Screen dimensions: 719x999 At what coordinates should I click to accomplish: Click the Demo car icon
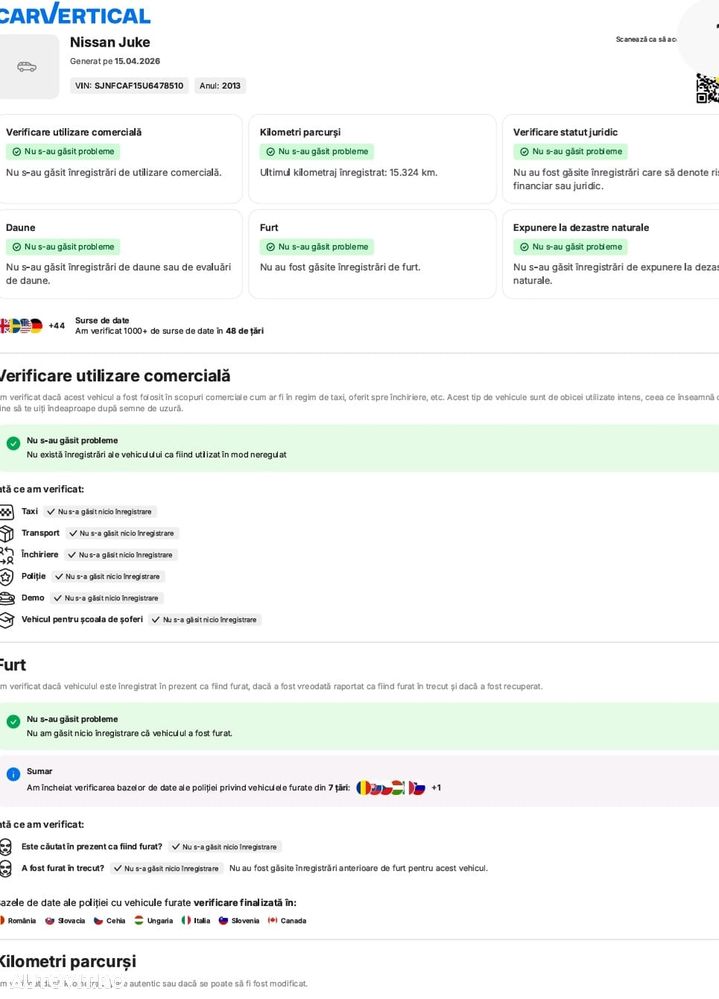[x=6, y=598]
